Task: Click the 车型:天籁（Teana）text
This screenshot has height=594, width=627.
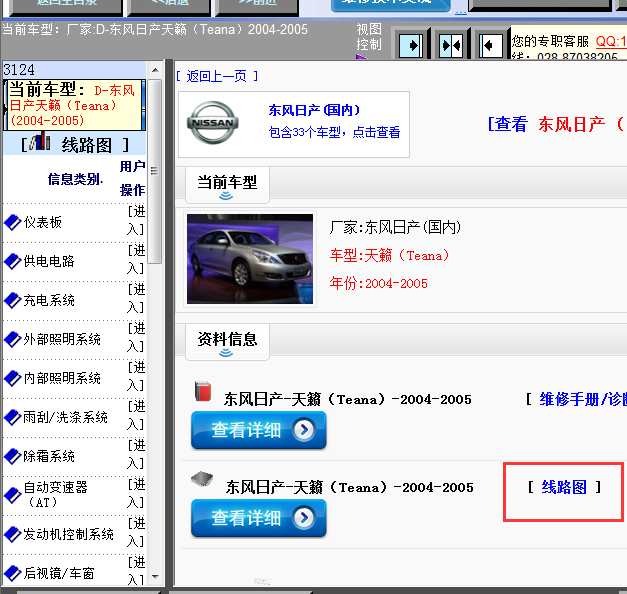Action: 389,255
